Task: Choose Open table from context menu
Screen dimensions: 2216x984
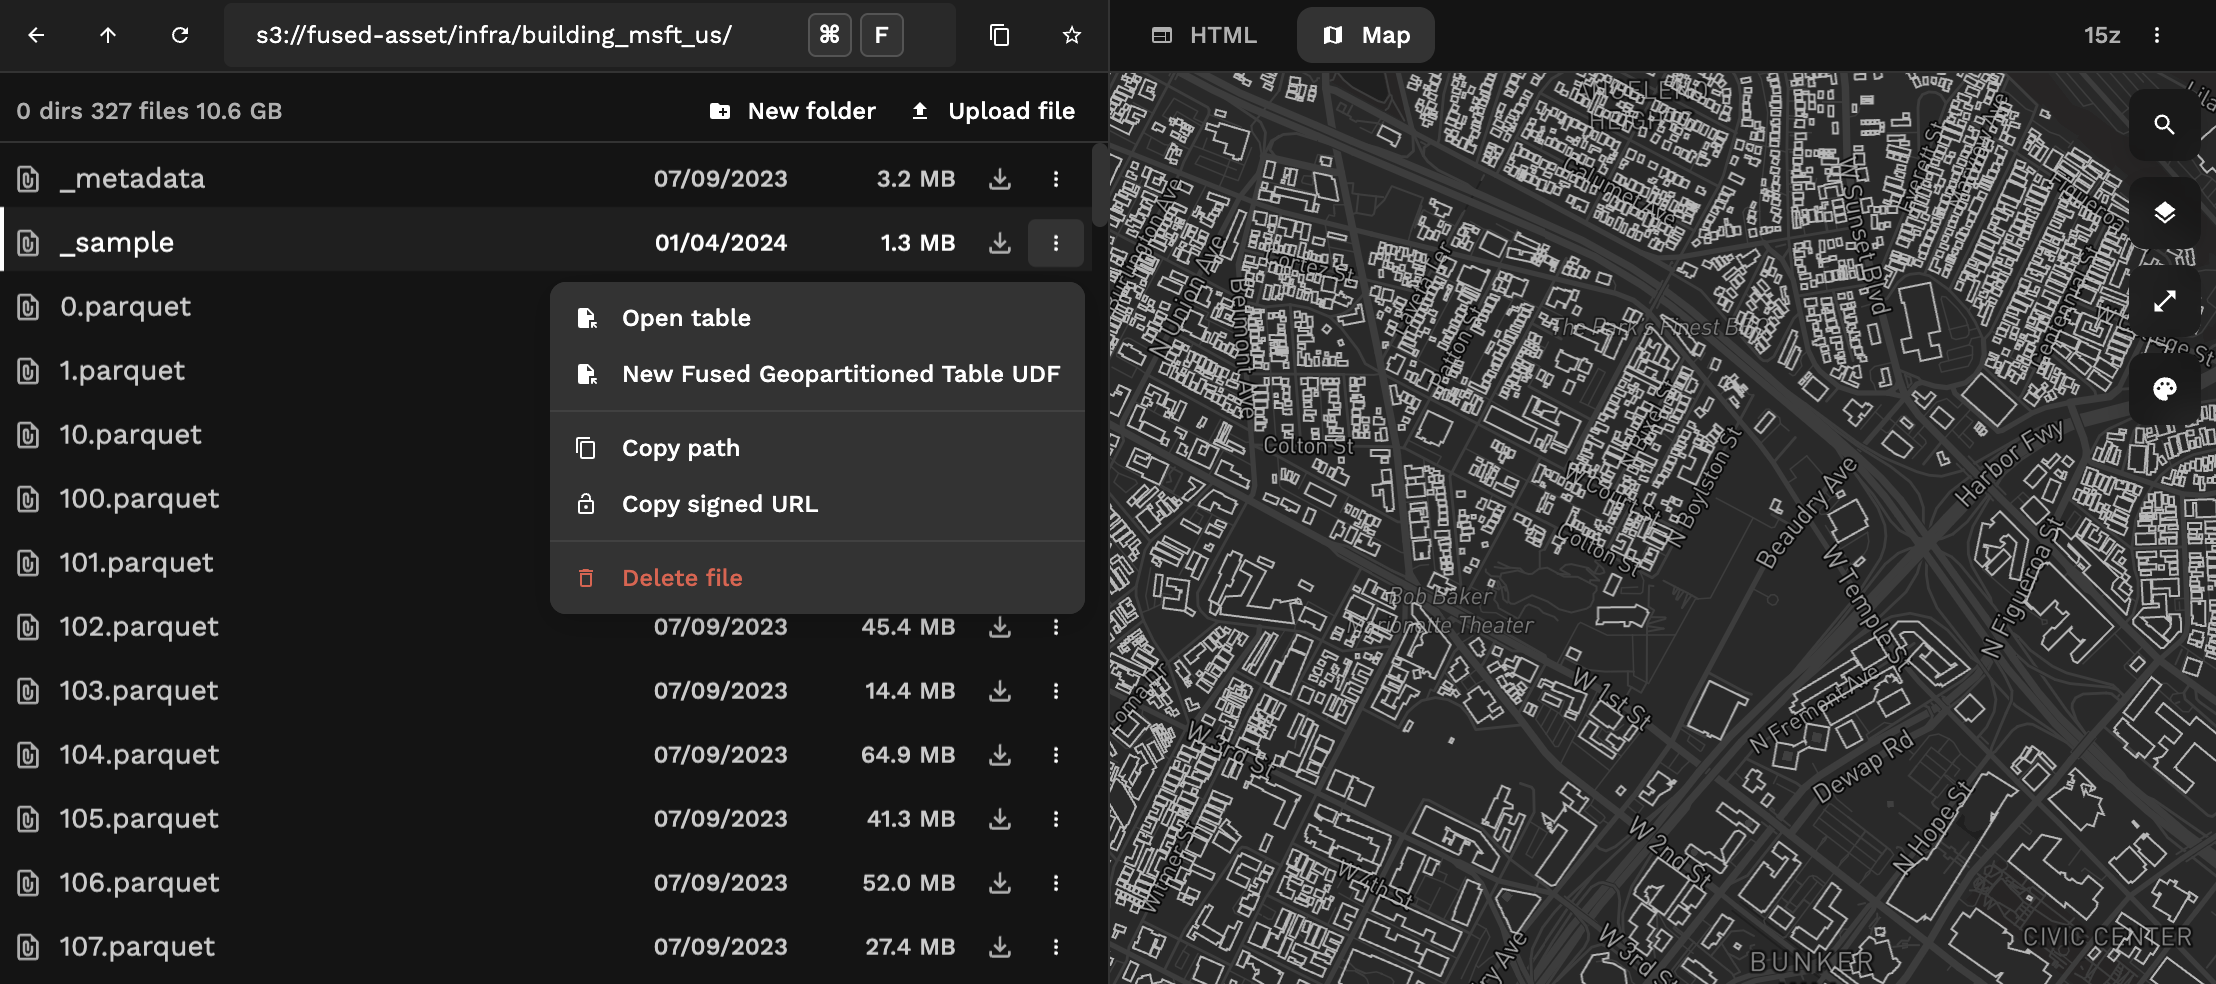Action: pyautogui.click(x=686, y=318)
